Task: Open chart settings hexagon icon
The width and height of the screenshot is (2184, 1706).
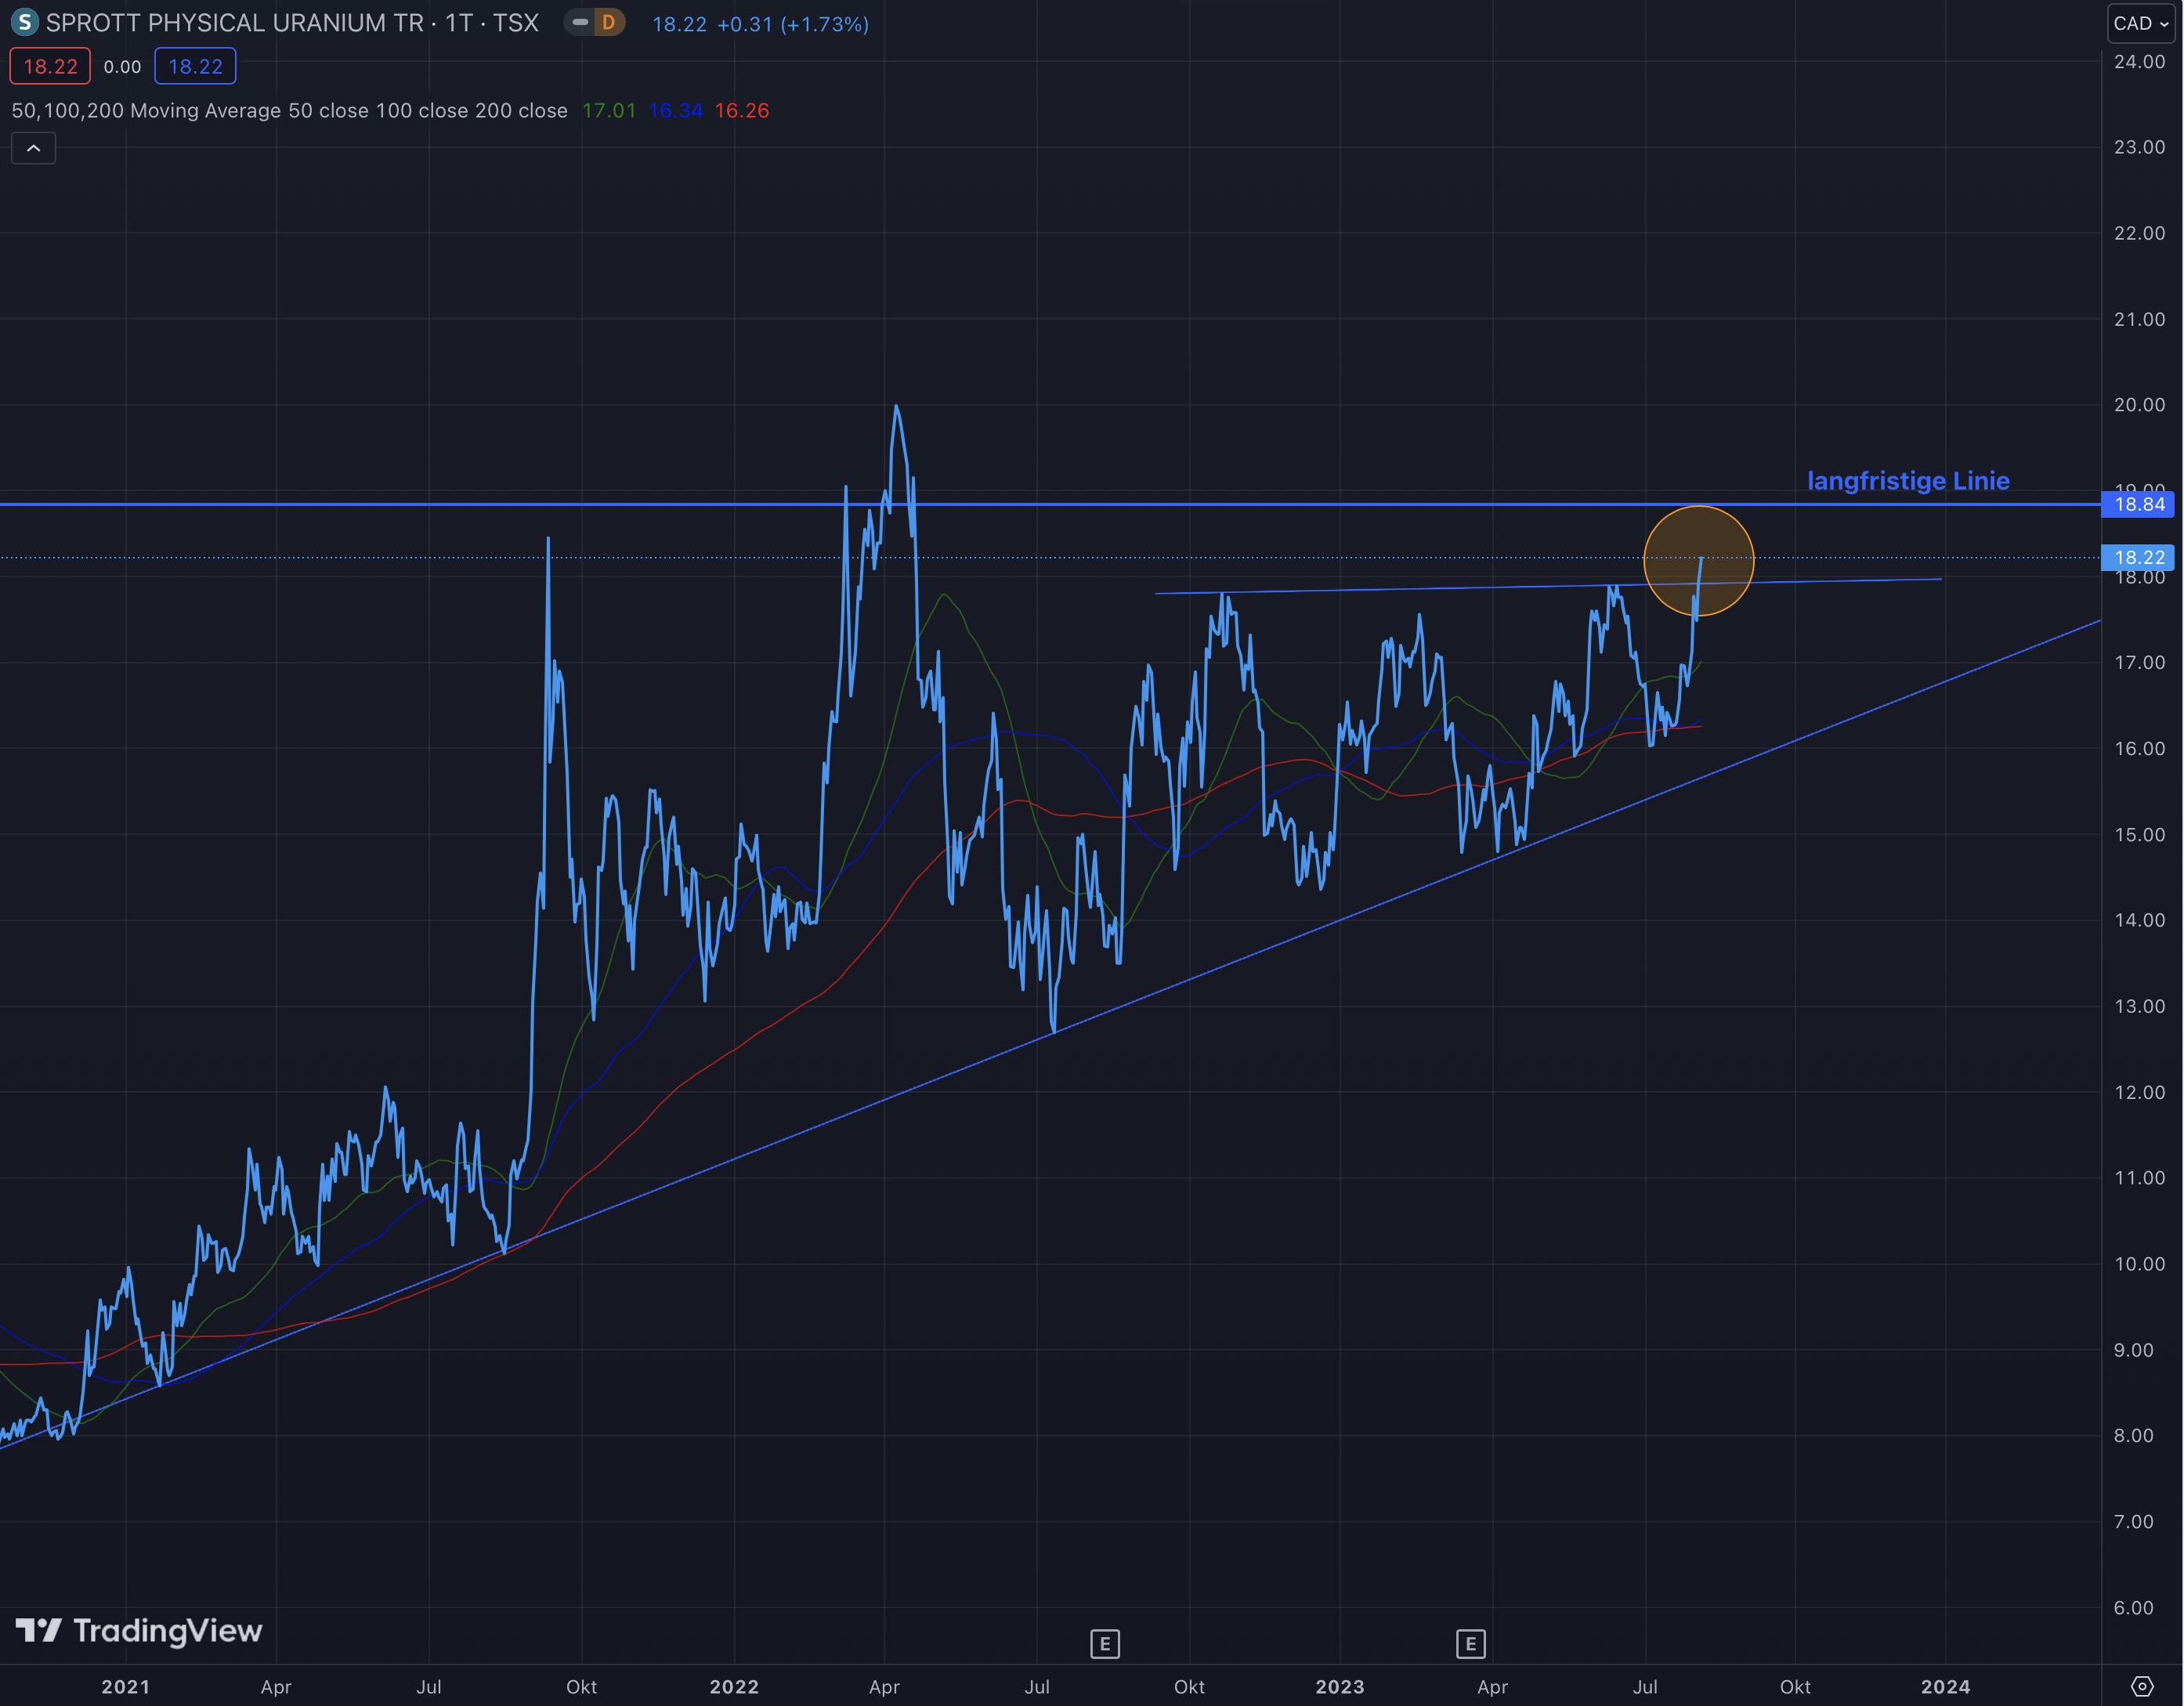Action: (2141, 1686)
